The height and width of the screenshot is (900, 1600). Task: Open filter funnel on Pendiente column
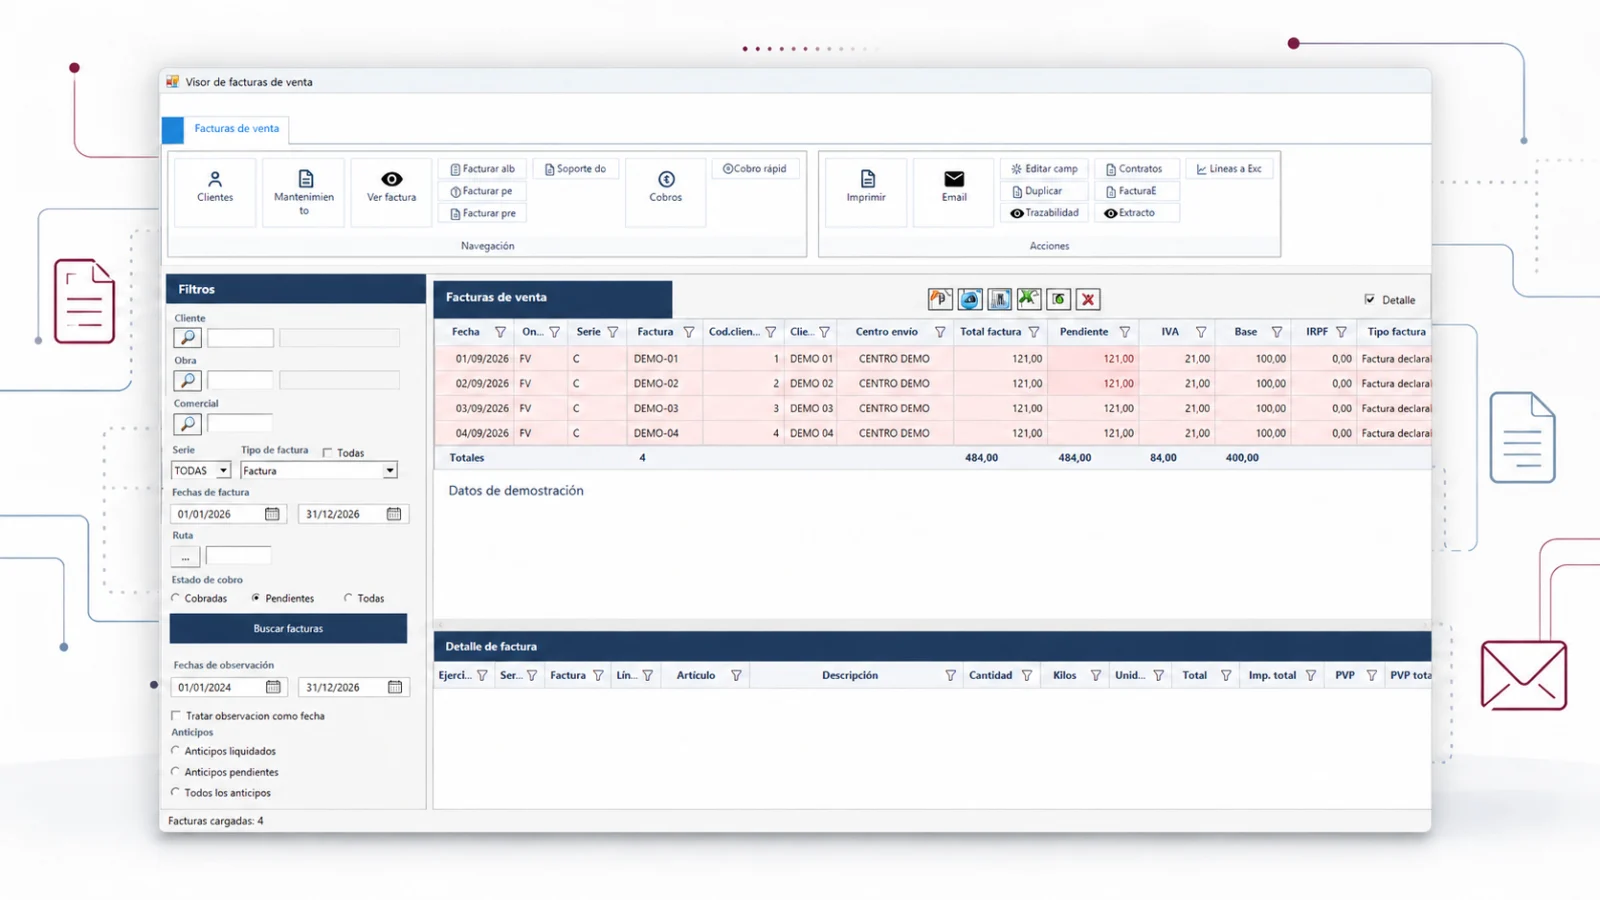click(1125, 332)
